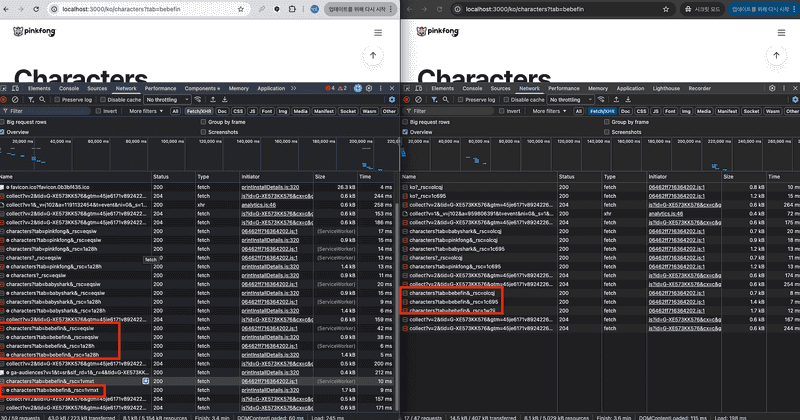The height and width of the screenshot is (420, 800).
Task: Clear the network log in left DevTools
Action: click(x=15, y=100)
